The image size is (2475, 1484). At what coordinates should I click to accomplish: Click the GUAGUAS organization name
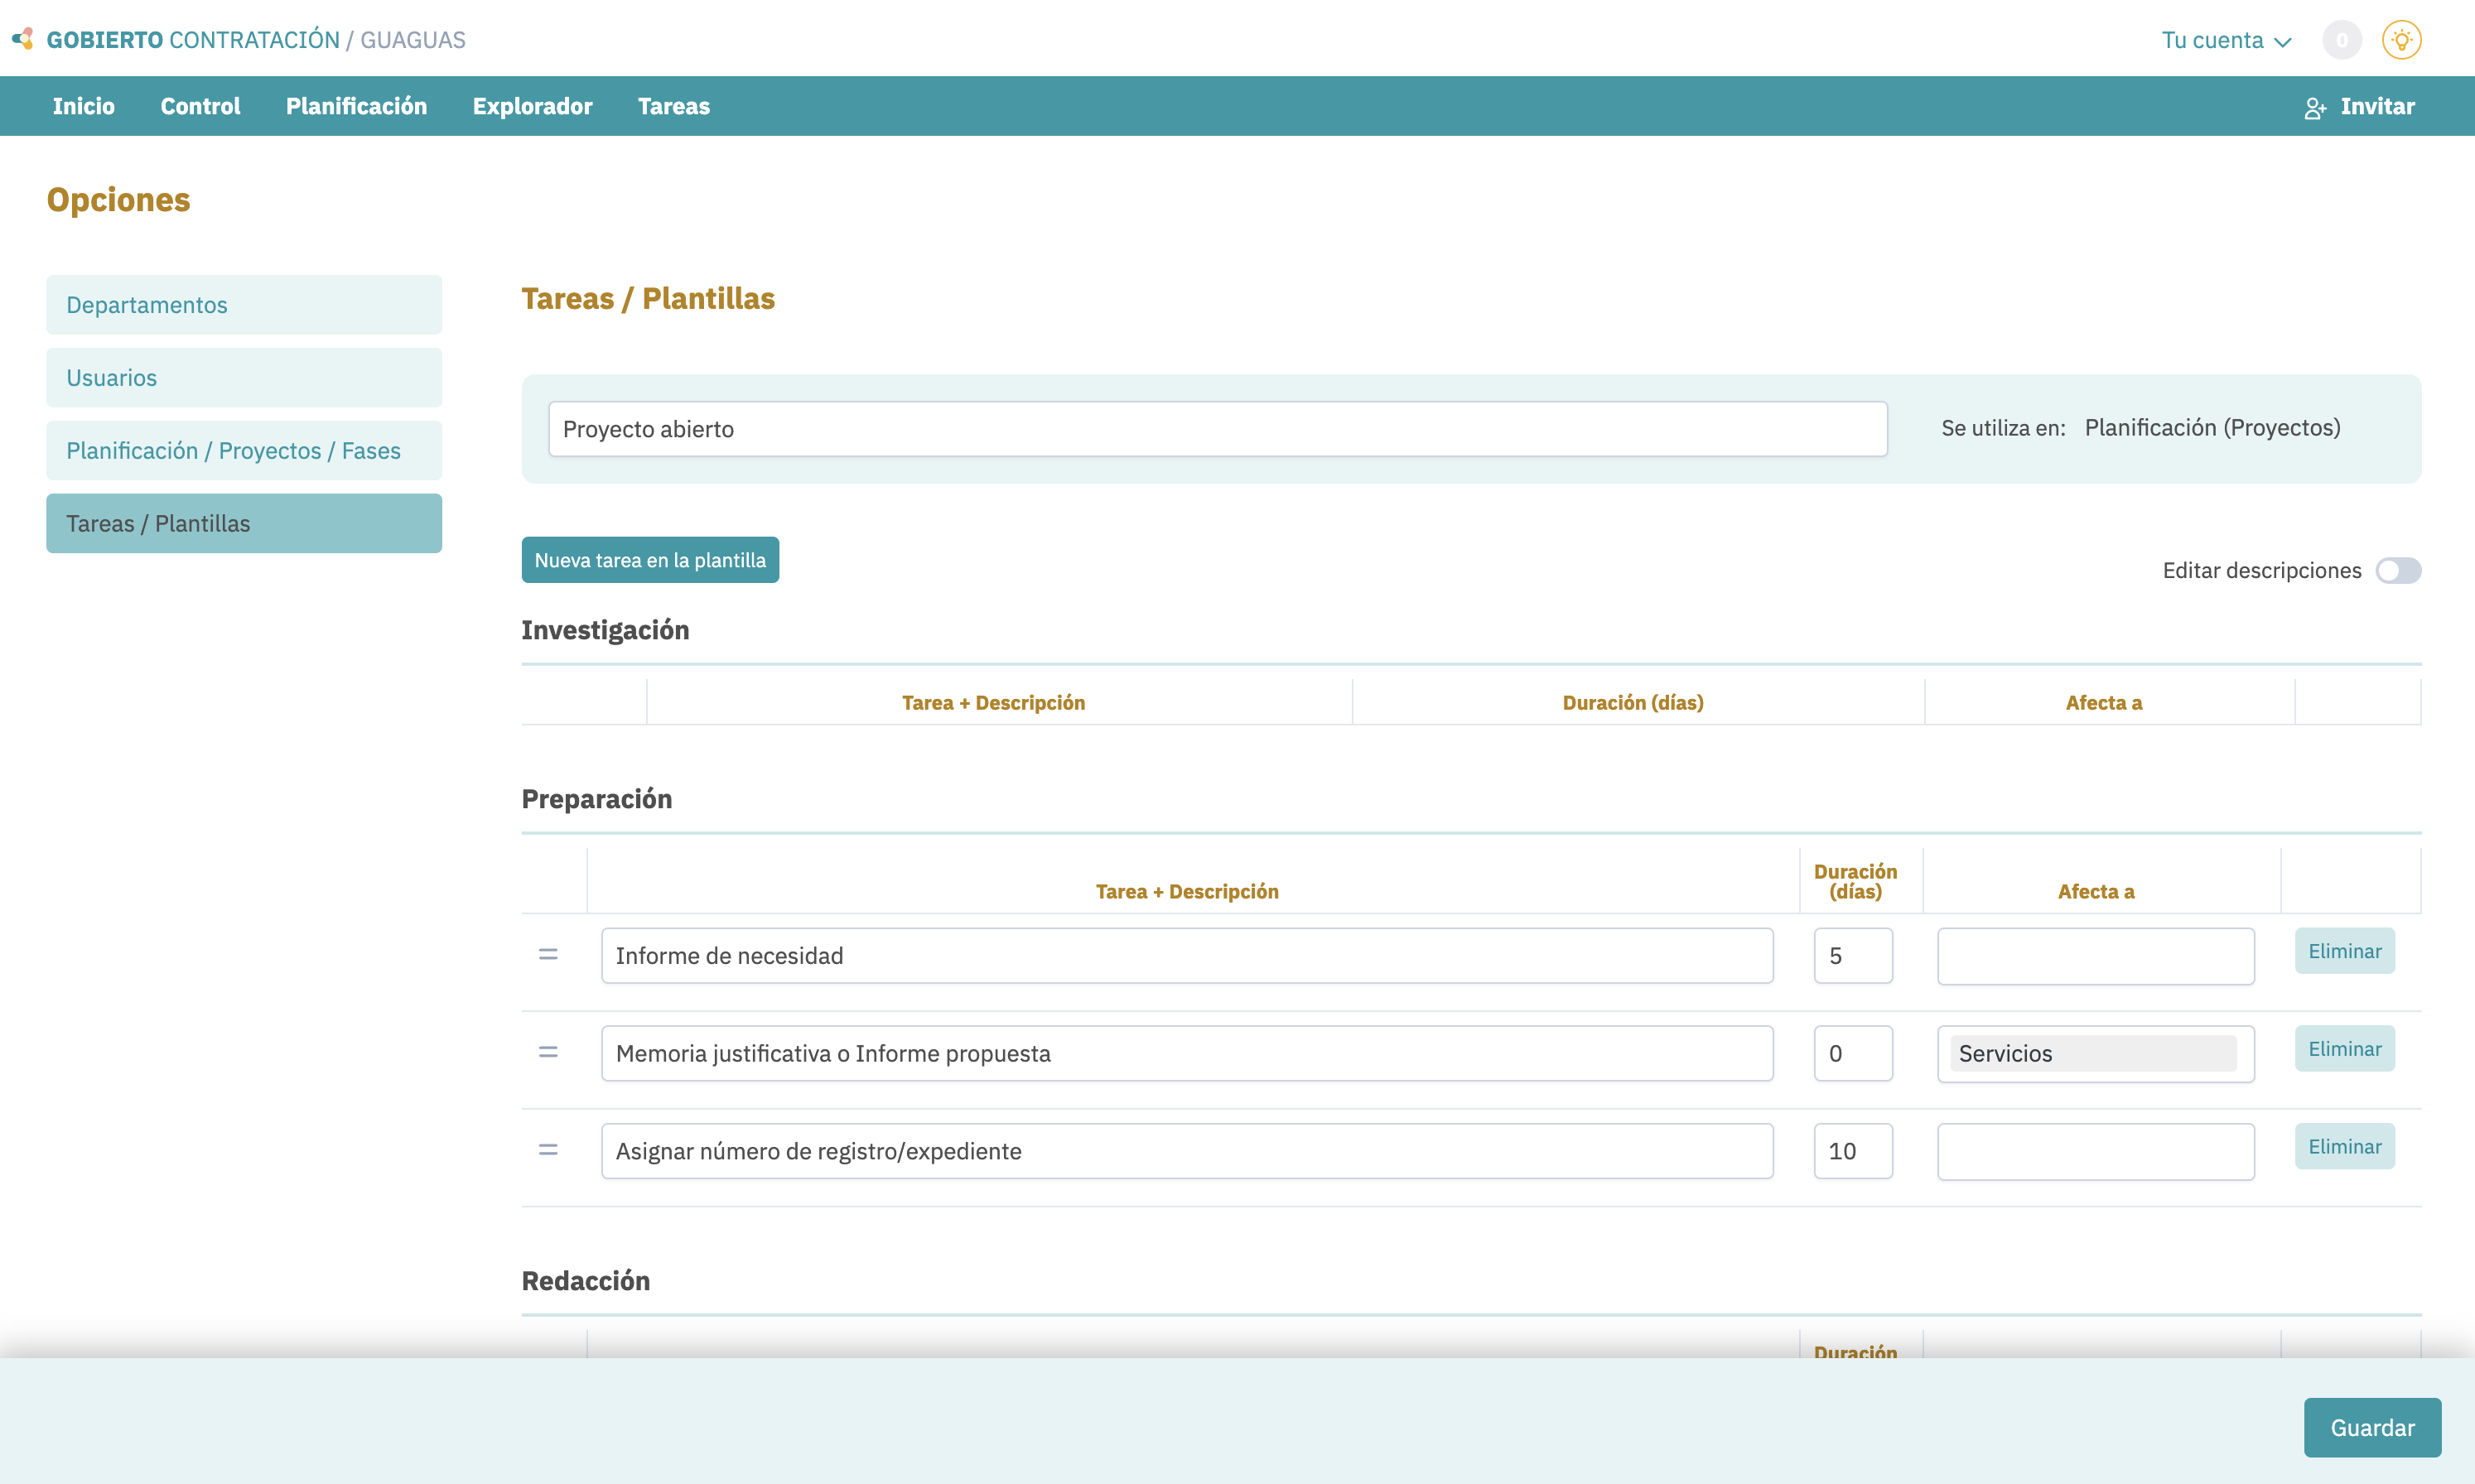(413, 40)
